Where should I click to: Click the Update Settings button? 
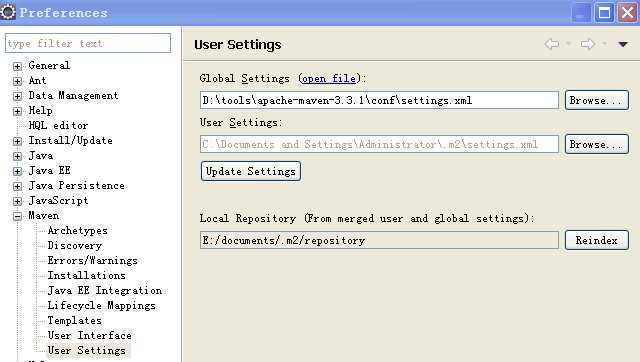[x=251, y=171]
